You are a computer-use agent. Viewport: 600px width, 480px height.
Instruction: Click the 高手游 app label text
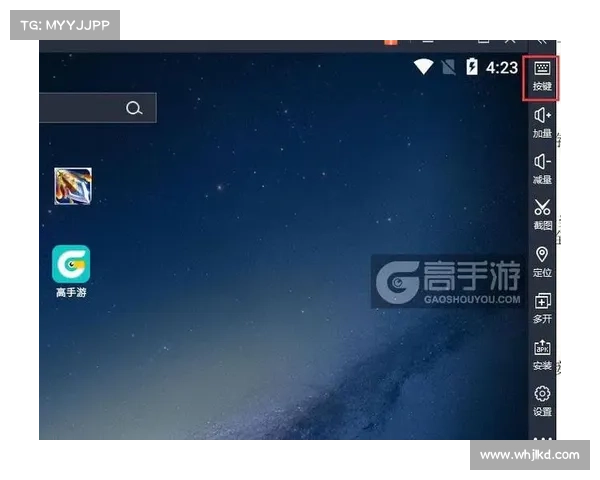coord(71,293)
